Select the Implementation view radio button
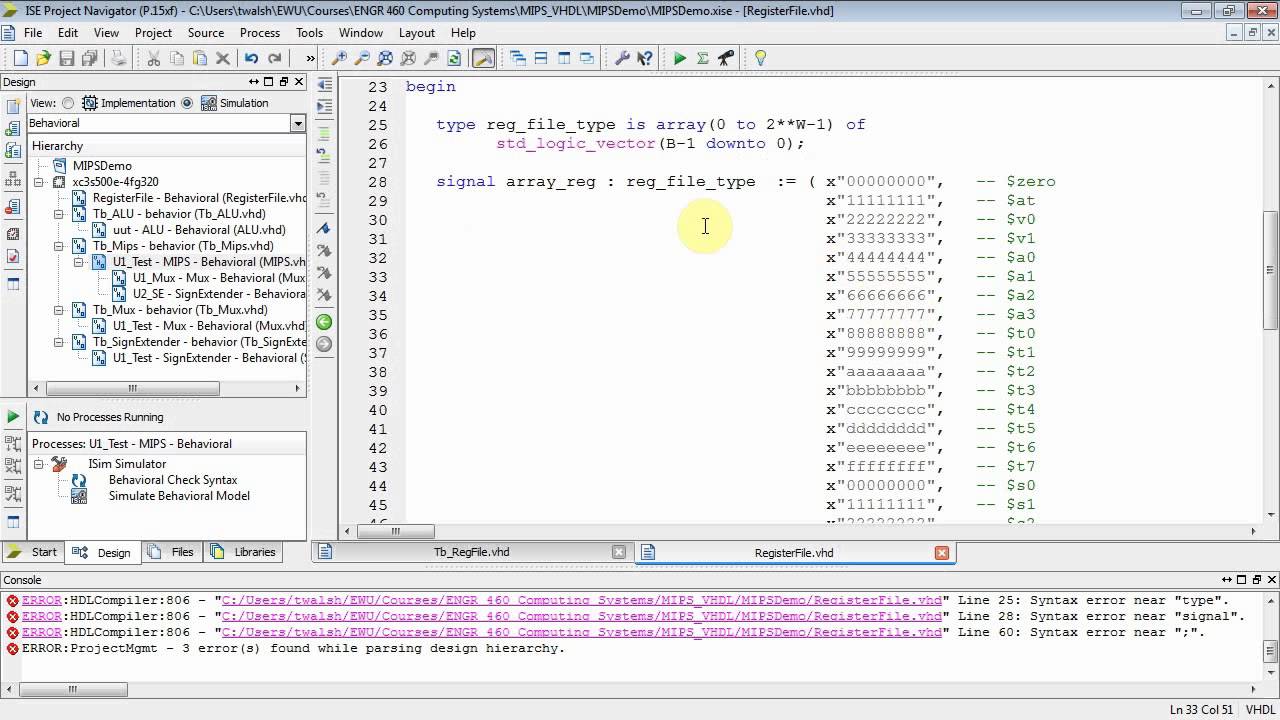The height and width of the screenshot is (720, 1280). (x=68, y=103)
